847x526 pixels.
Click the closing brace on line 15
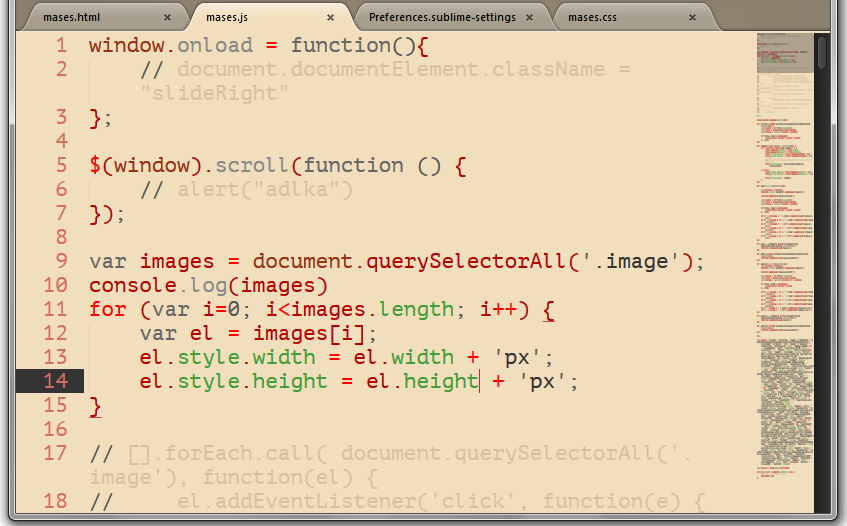click(x=95, y=406)
